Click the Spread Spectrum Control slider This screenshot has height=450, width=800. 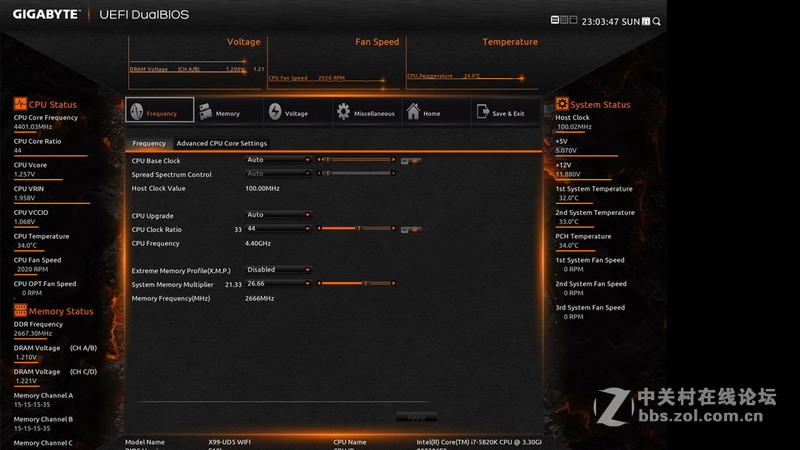point(357,173)
